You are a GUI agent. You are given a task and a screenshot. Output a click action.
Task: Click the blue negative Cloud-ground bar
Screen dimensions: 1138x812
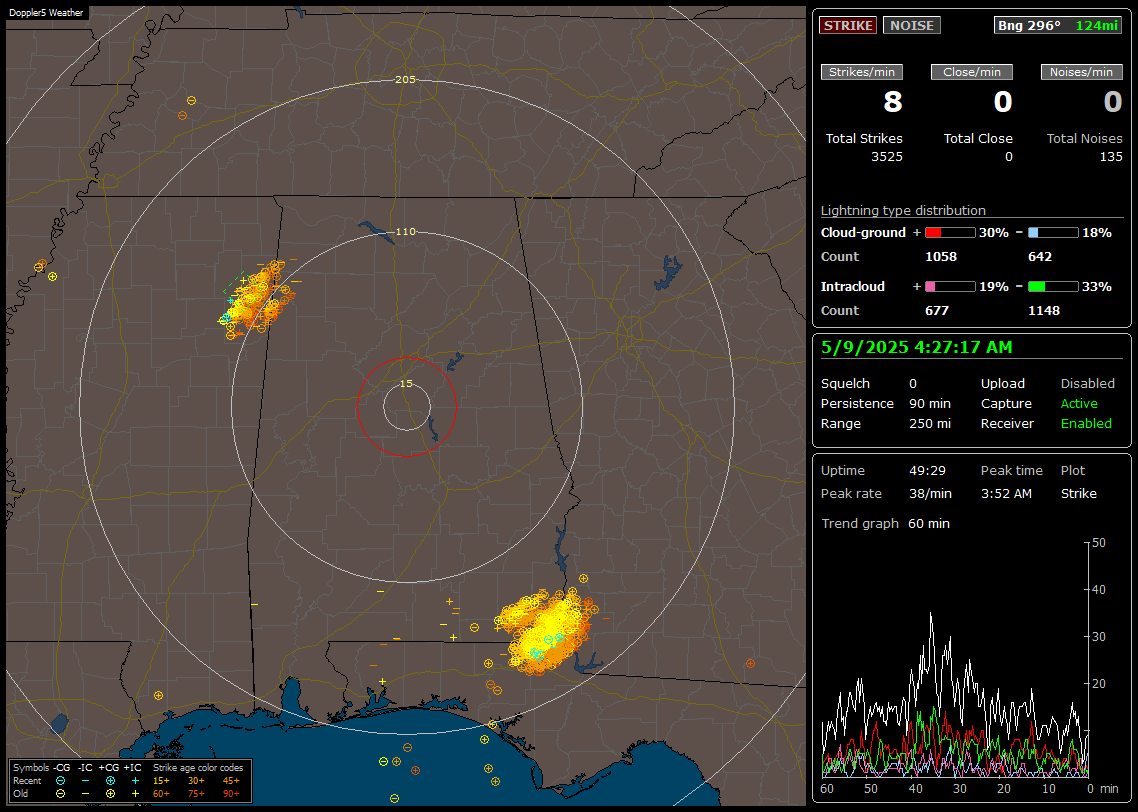[1053, 233]
